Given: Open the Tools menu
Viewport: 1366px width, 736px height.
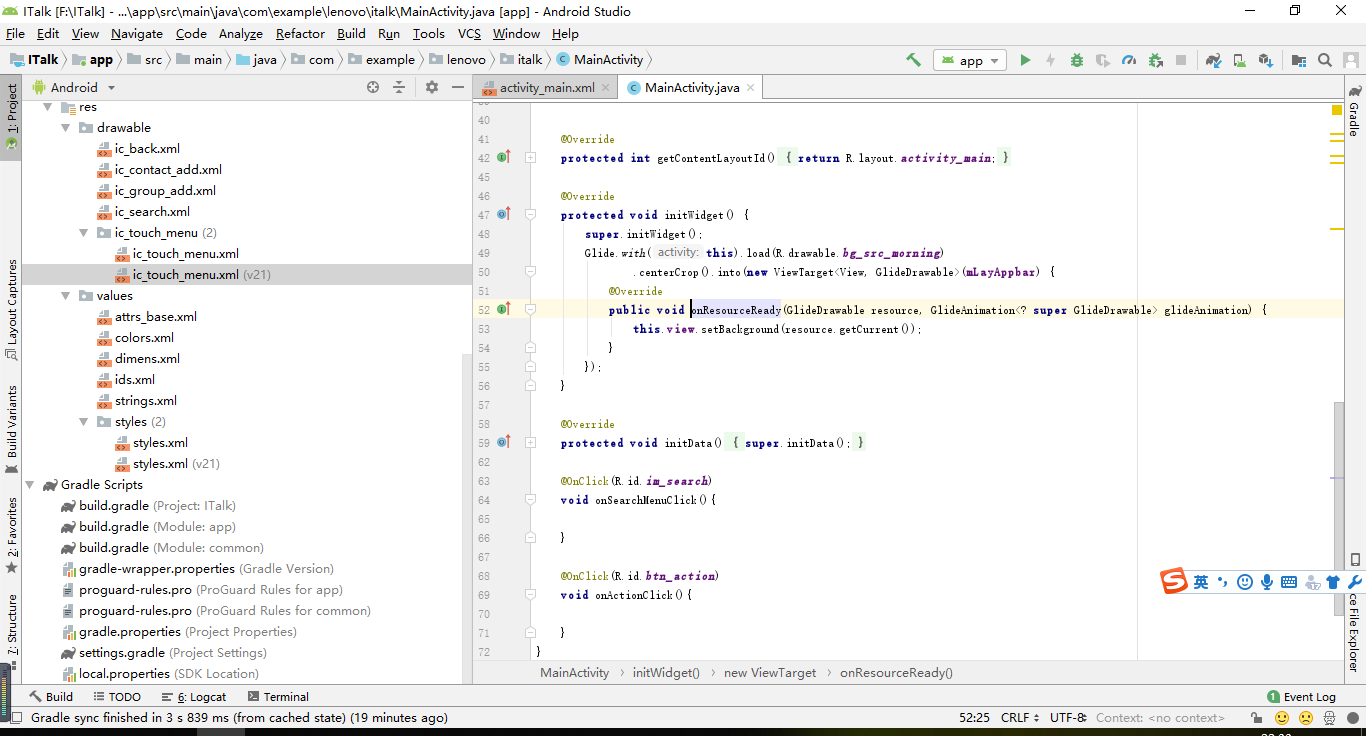Looking at the screenshot, I should tap(428, 33).
